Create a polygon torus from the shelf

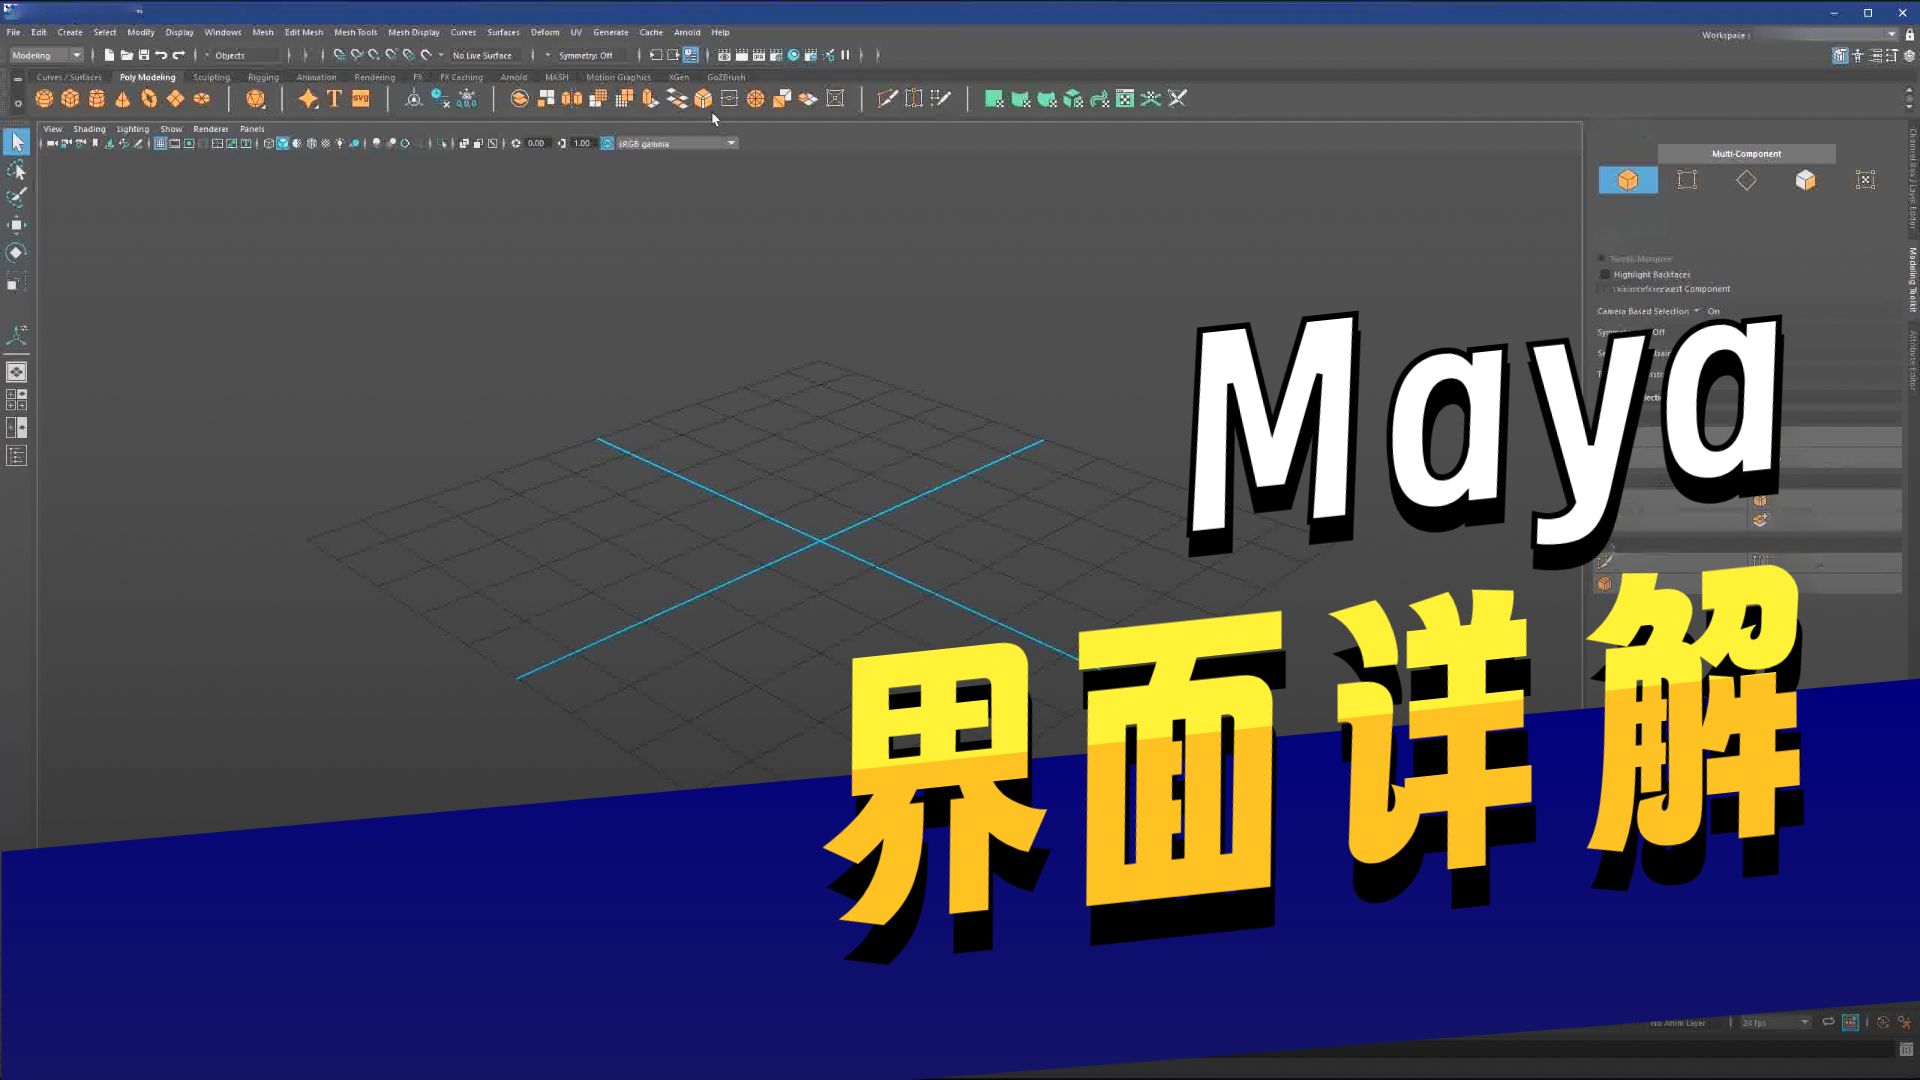[149, 98]
